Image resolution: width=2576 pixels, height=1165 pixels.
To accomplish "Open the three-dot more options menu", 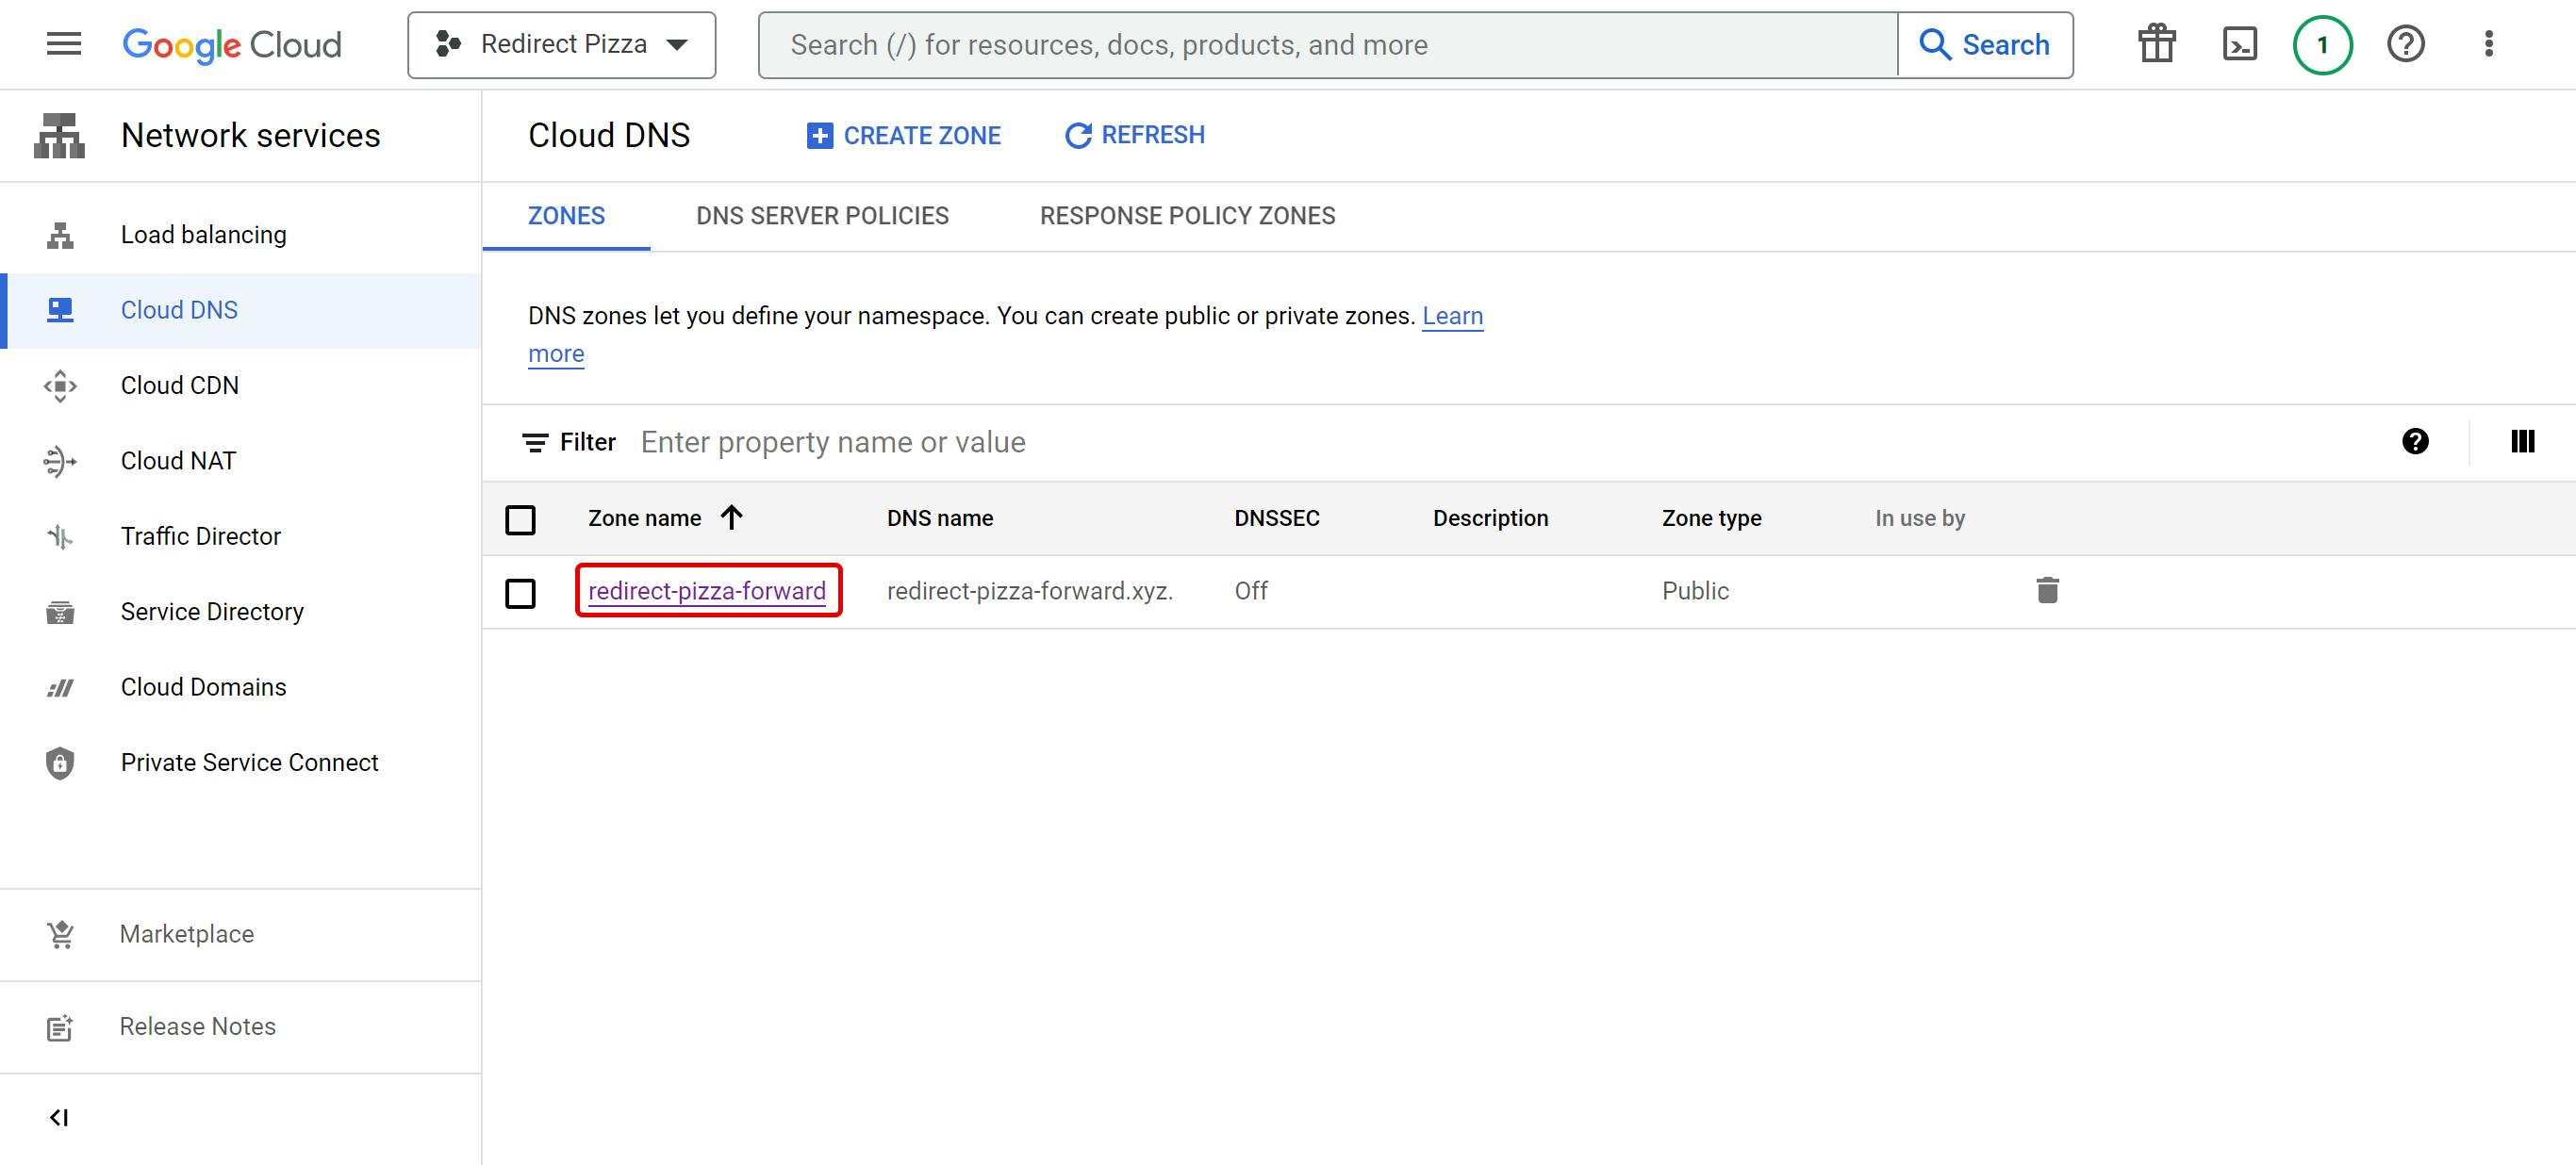I will [2488, 44].
